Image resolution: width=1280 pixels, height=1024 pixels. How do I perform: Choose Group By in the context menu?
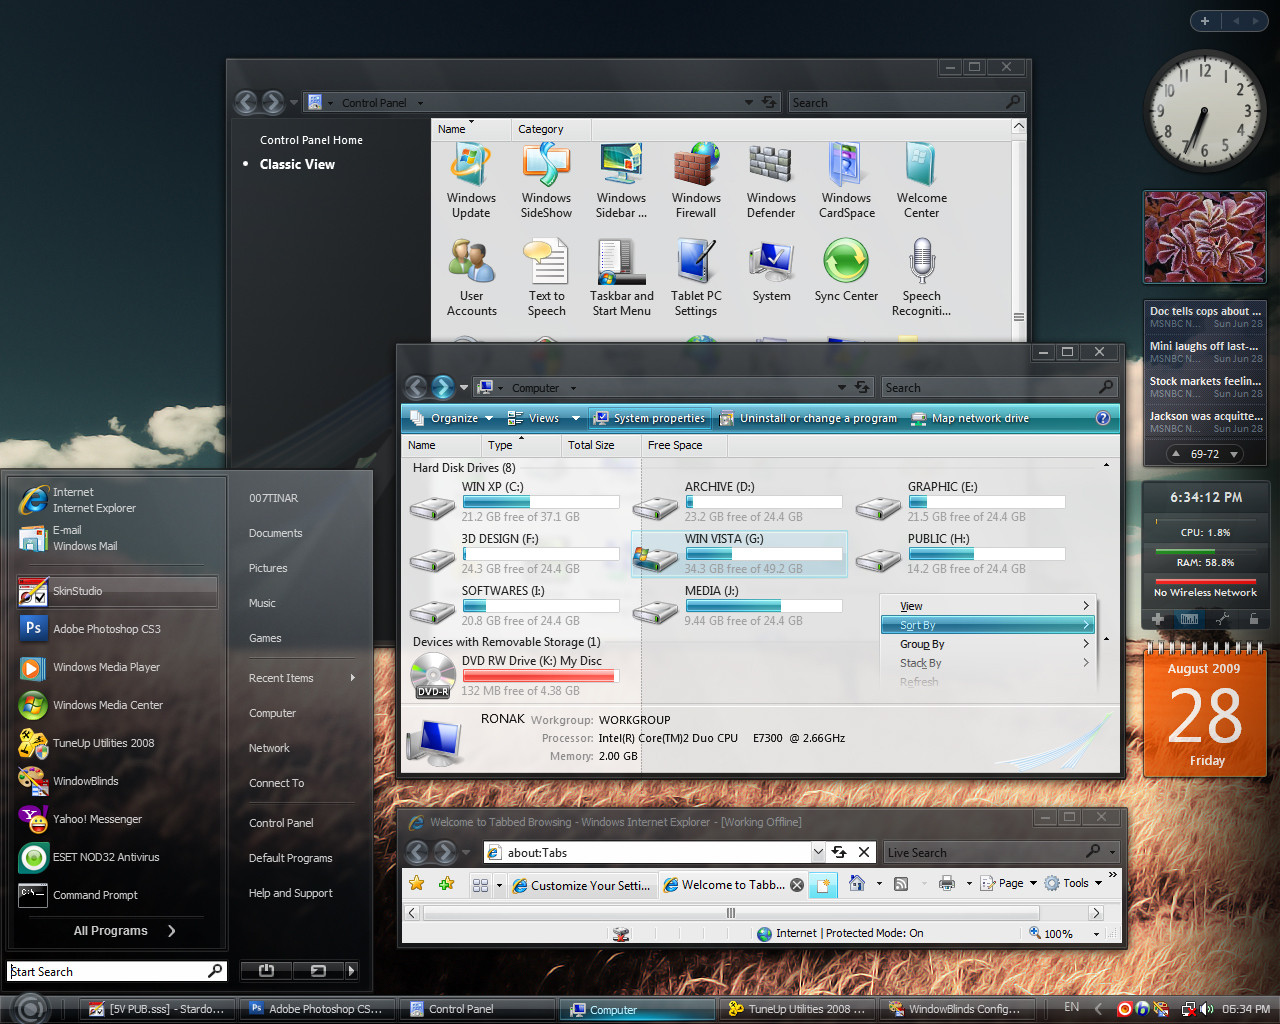point(988,644)
